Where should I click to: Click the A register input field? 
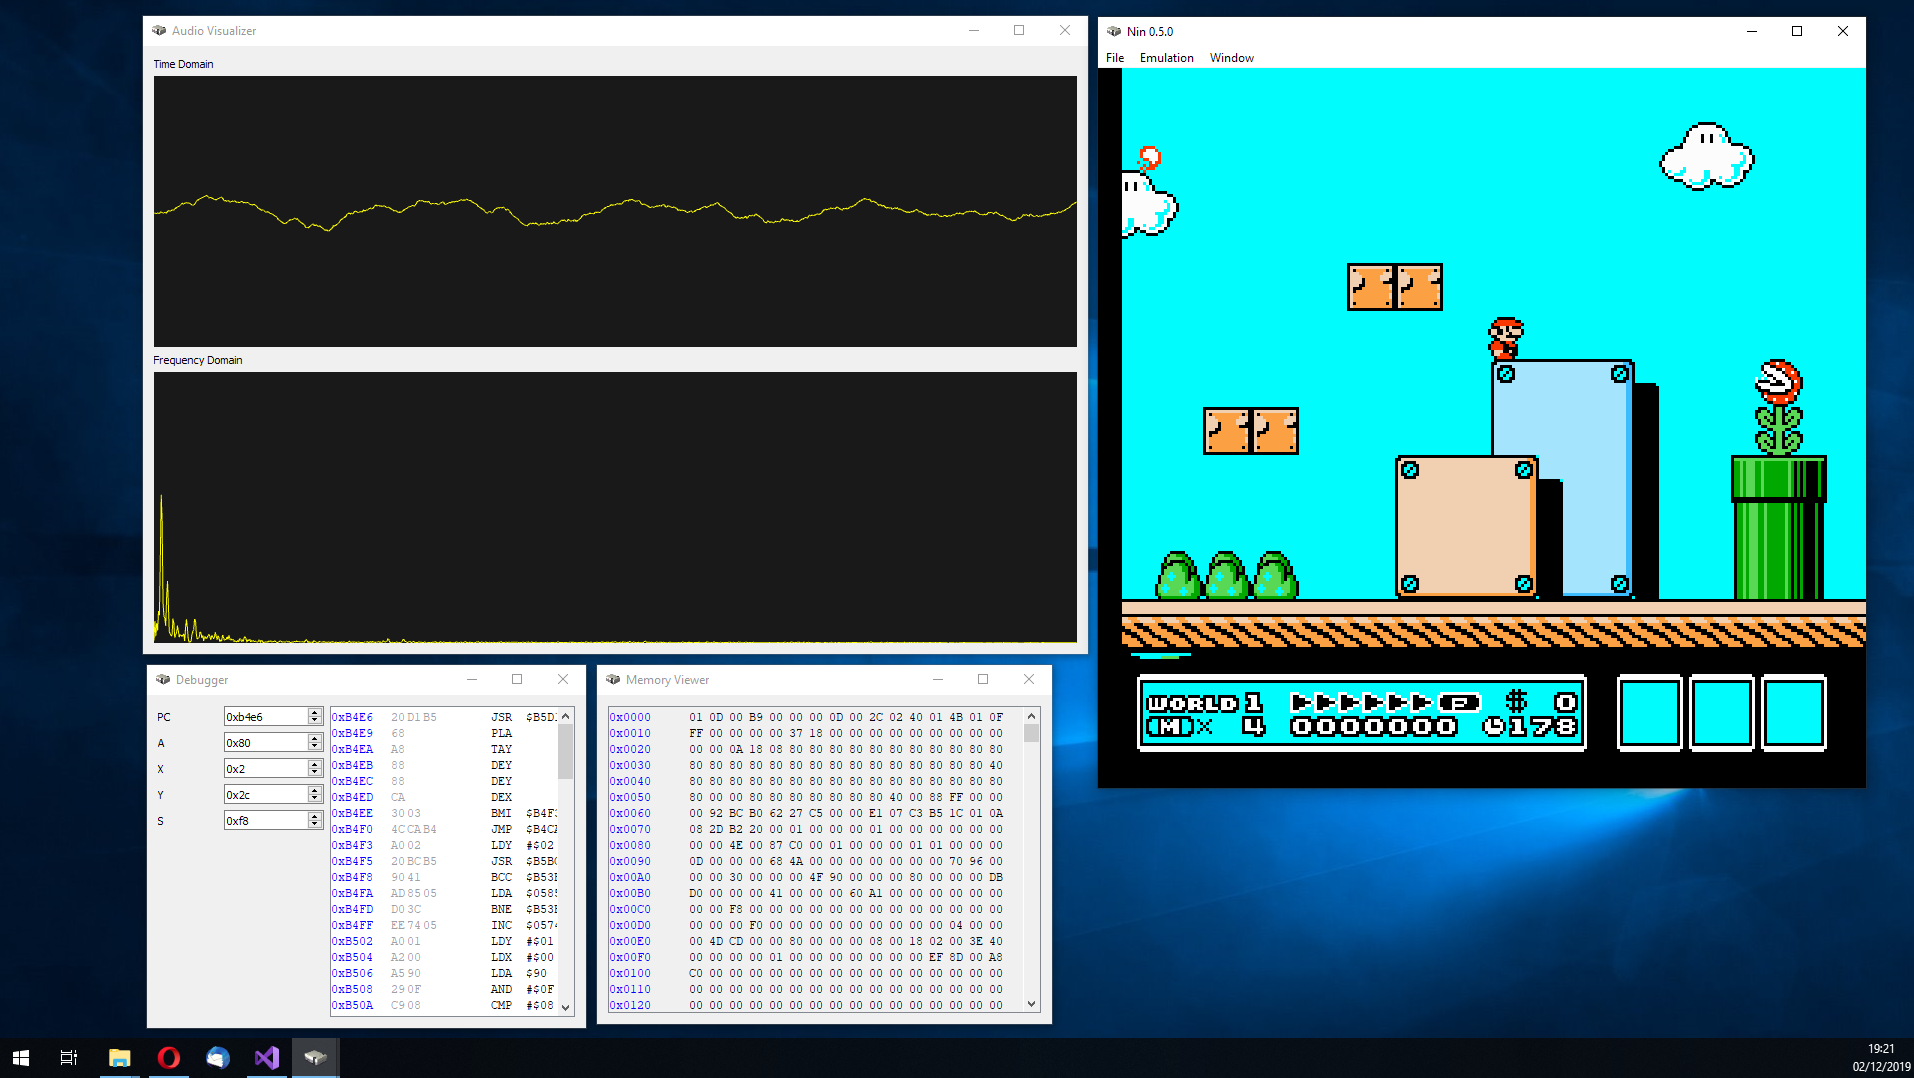tap(265, 743)
